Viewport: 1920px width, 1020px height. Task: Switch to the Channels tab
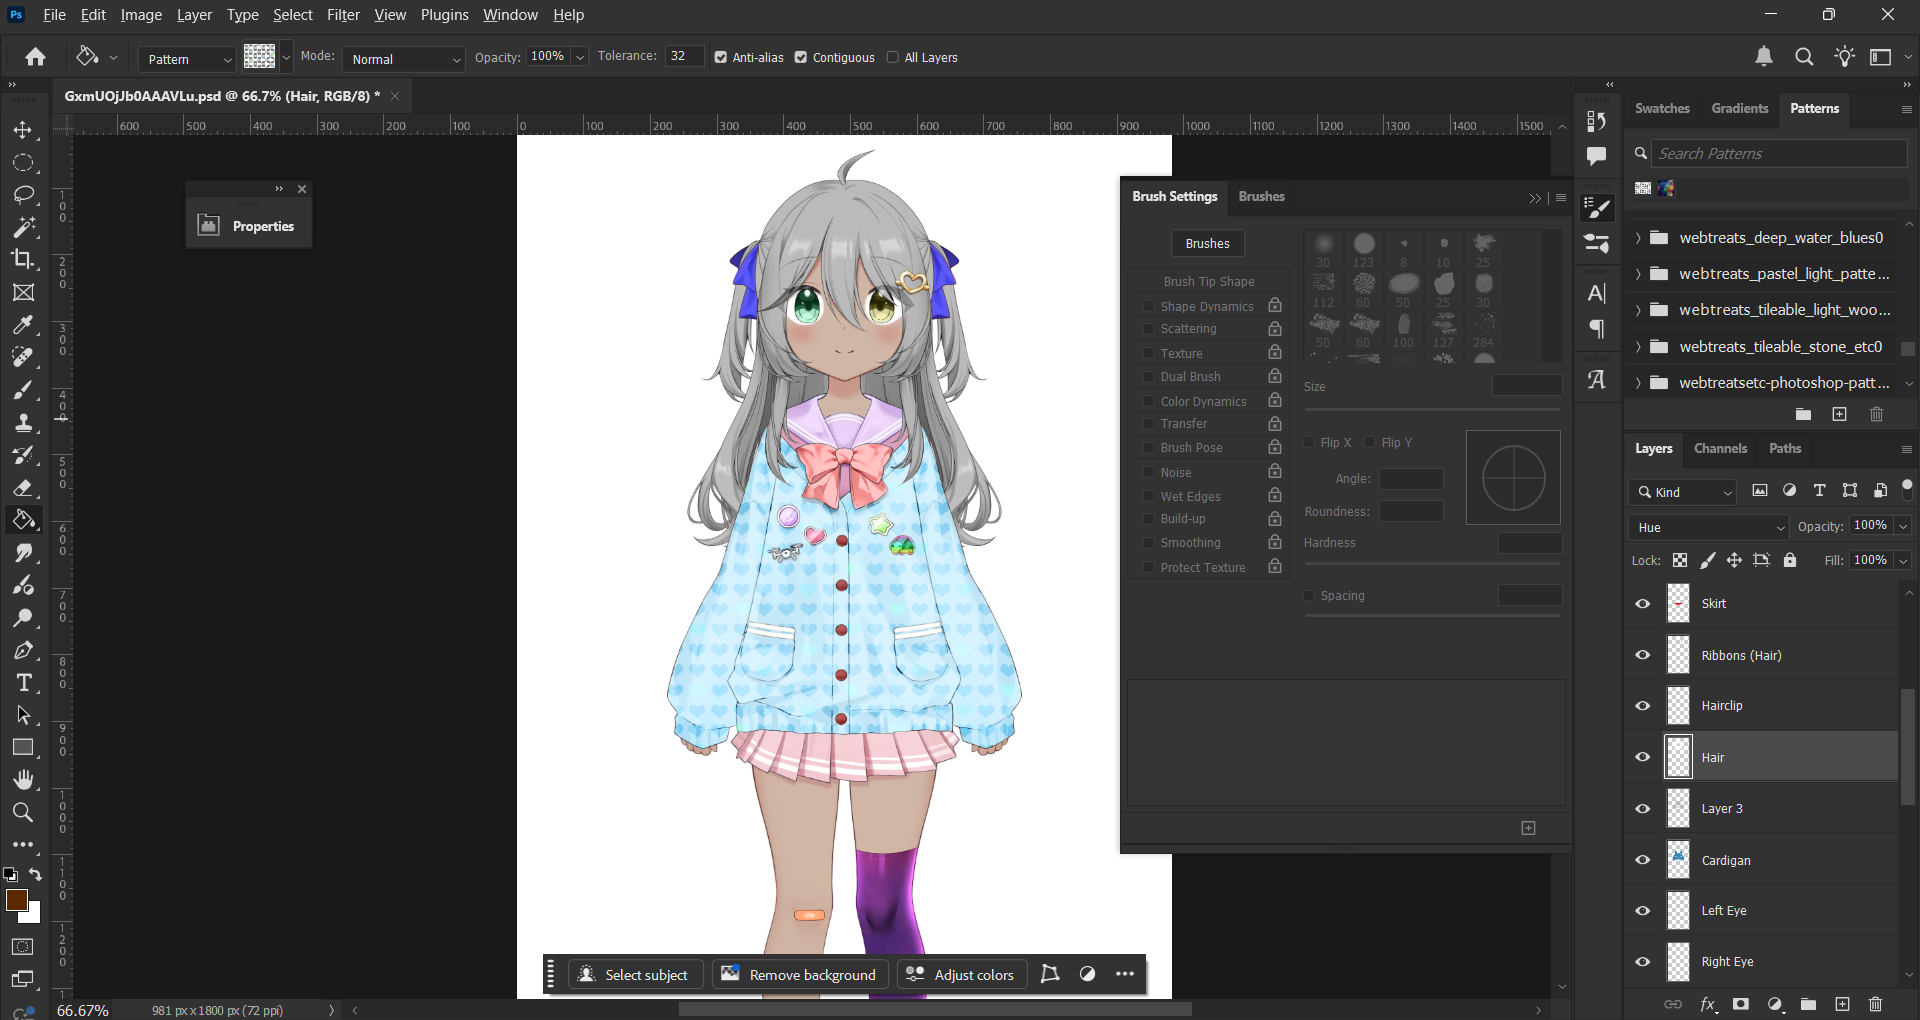coord(1720,448)
